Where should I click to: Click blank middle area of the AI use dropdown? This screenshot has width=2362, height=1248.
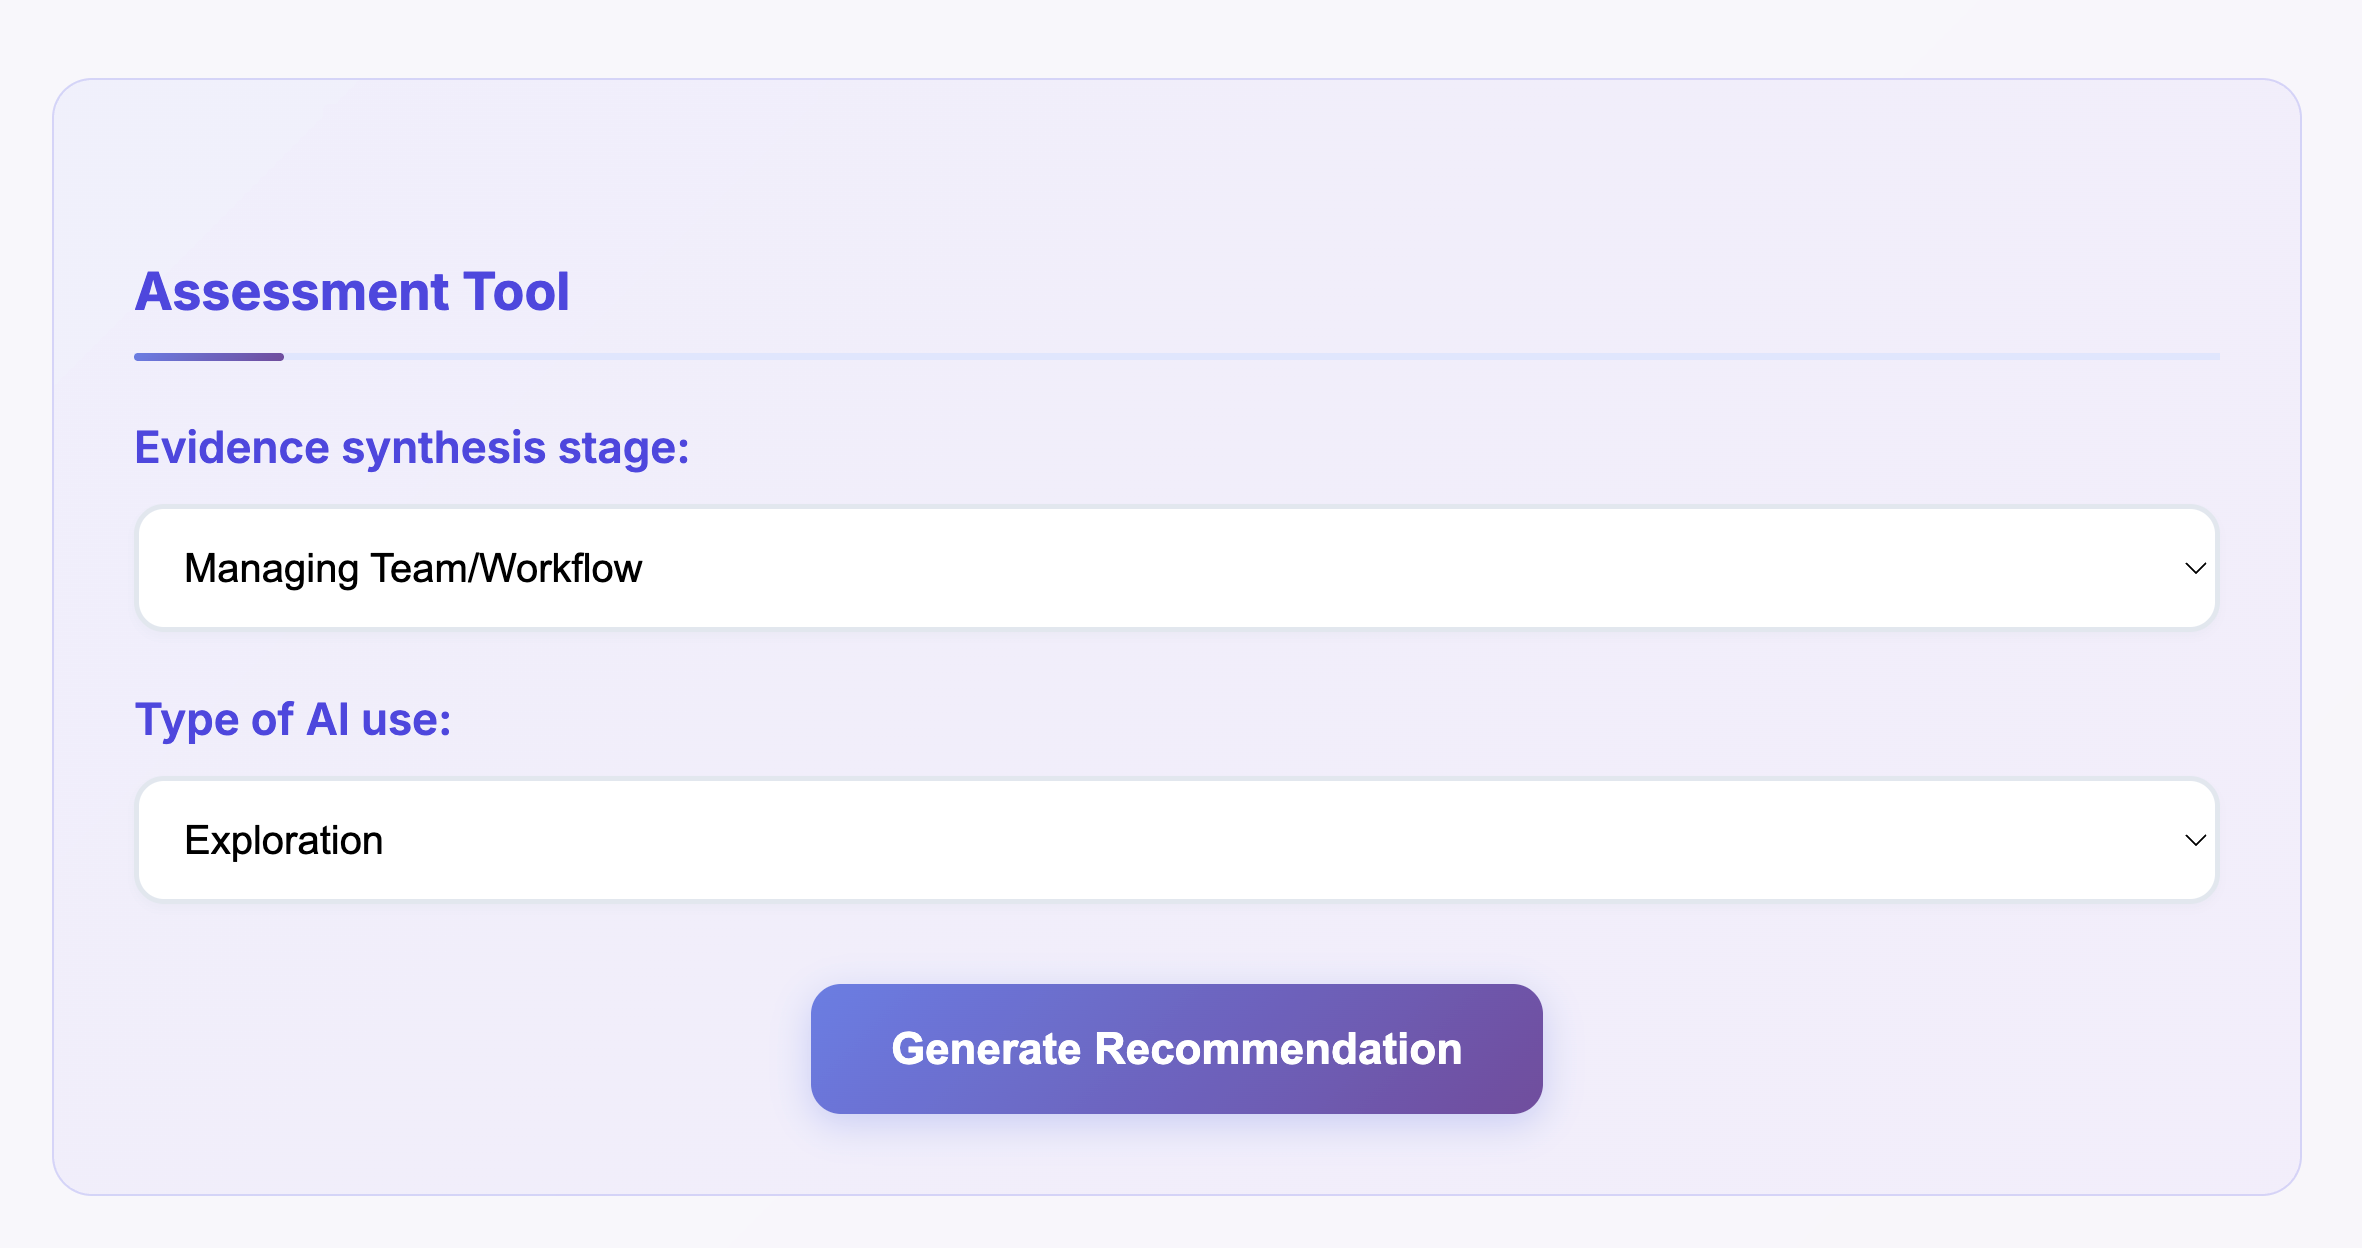(x=1300, y=840)
